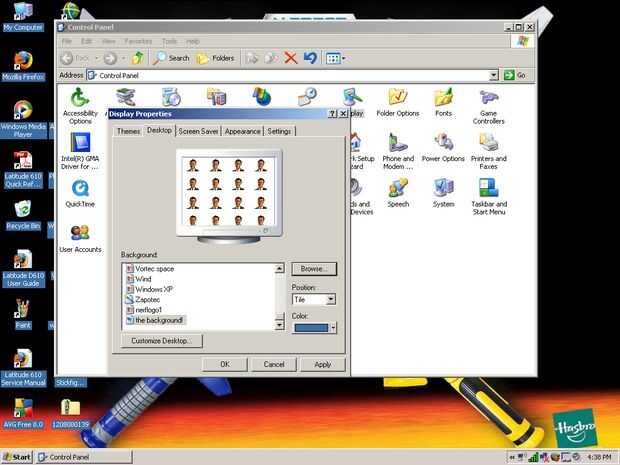The image size is (620, 465).
Task: Open Intel(R) GMA Driver icon
Action: (x=80, y=151)
